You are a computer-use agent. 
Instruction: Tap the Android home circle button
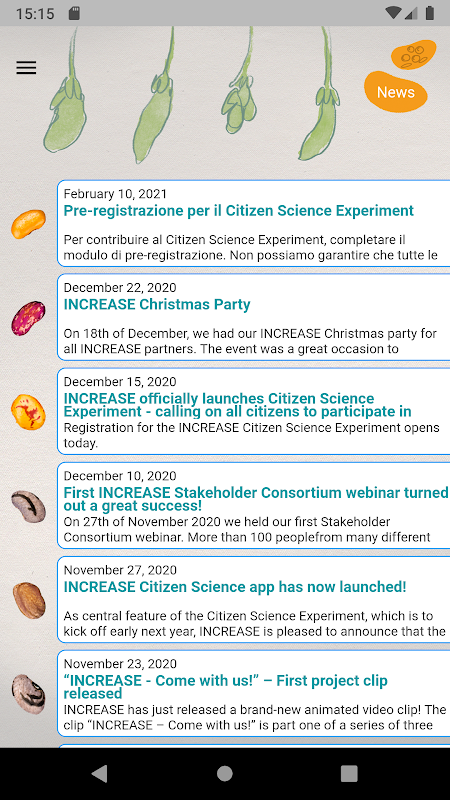click(224, 774)
